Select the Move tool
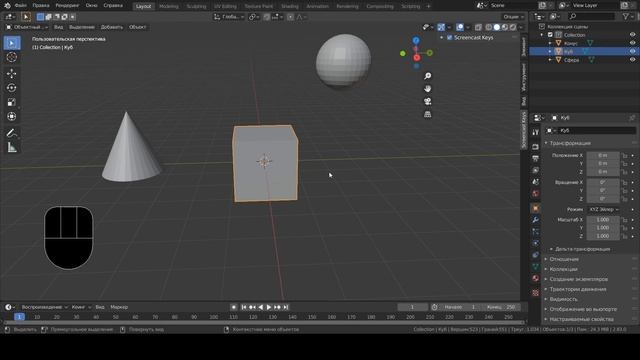Image resolution: width=640 pixels, height=360 pixels. coord(12,73)
